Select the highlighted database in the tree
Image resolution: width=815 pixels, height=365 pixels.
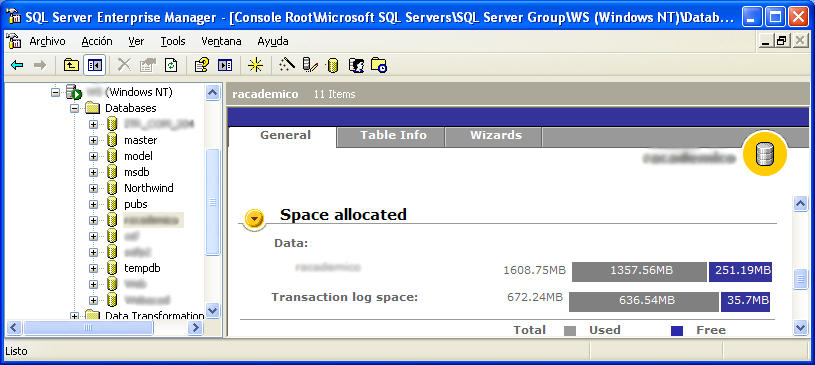pyautogui.click(x=152, y=220)
